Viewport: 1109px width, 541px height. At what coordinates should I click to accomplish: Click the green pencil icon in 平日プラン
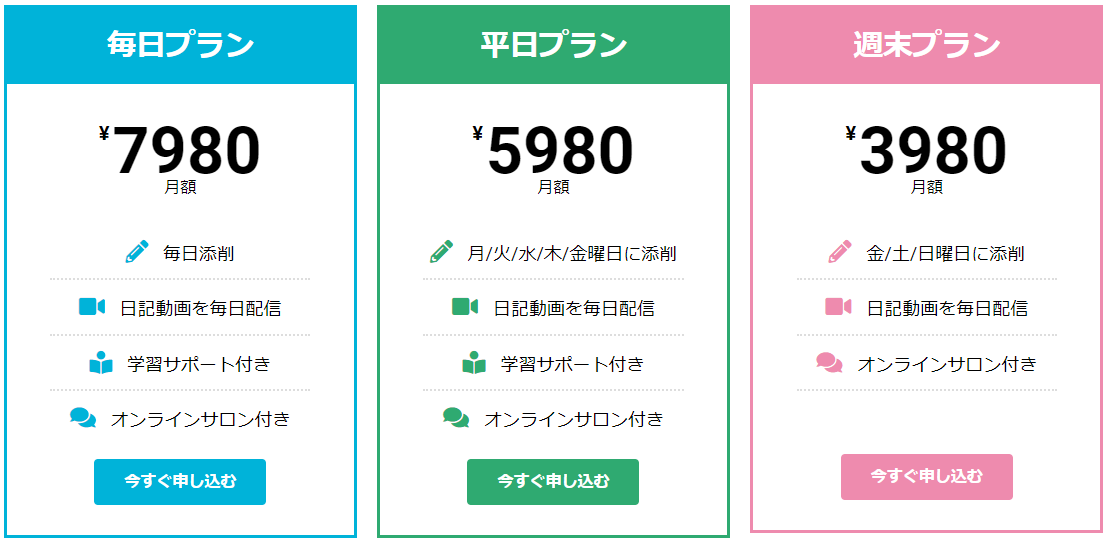click(441, 252)
